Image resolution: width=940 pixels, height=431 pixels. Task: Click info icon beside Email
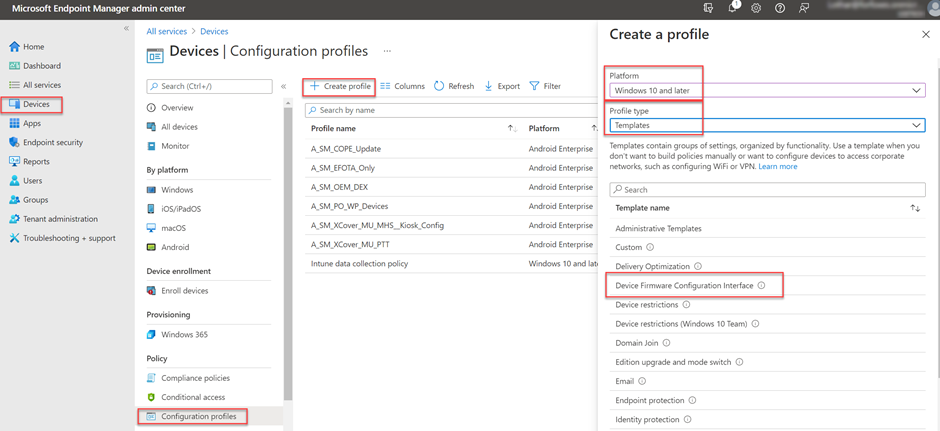tap(642, 381)
